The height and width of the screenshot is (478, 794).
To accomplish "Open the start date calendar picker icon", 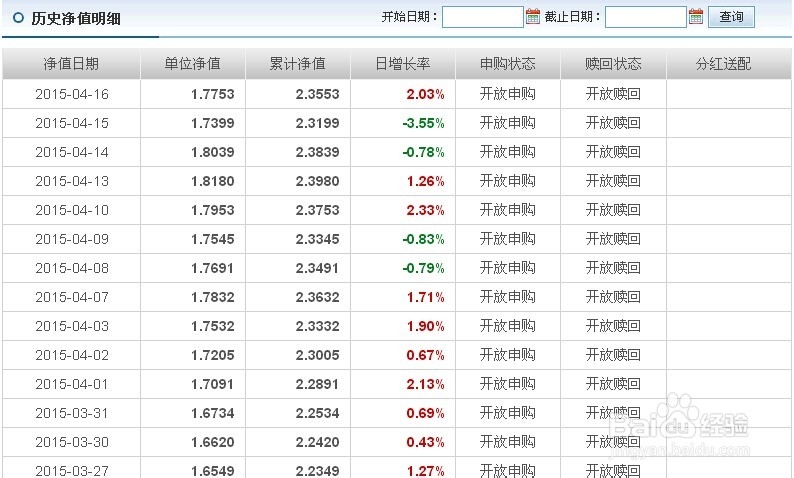I will coord(533,16).
